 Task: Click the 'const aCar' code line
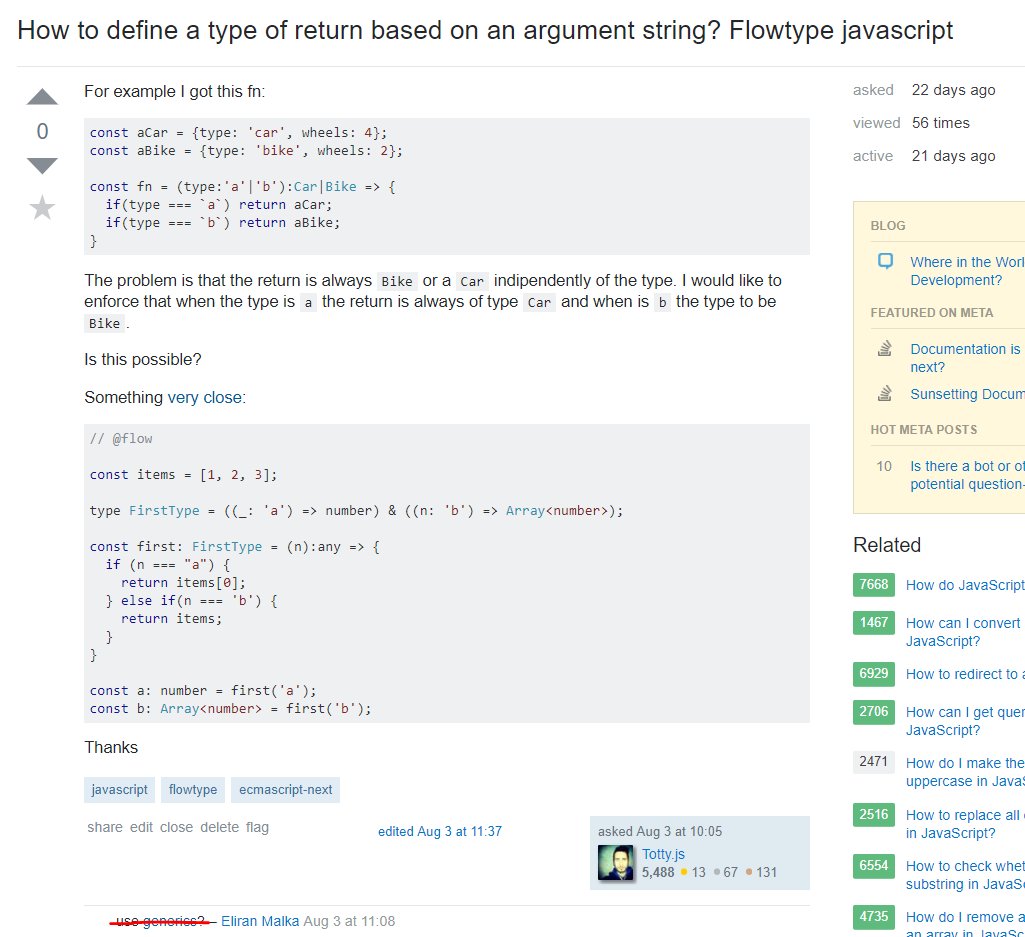[238, 133]
